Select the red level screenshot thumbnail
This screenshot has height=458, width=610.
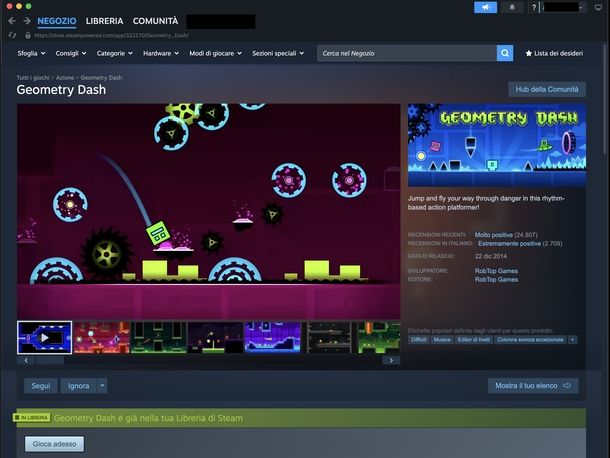coord(102,337)
